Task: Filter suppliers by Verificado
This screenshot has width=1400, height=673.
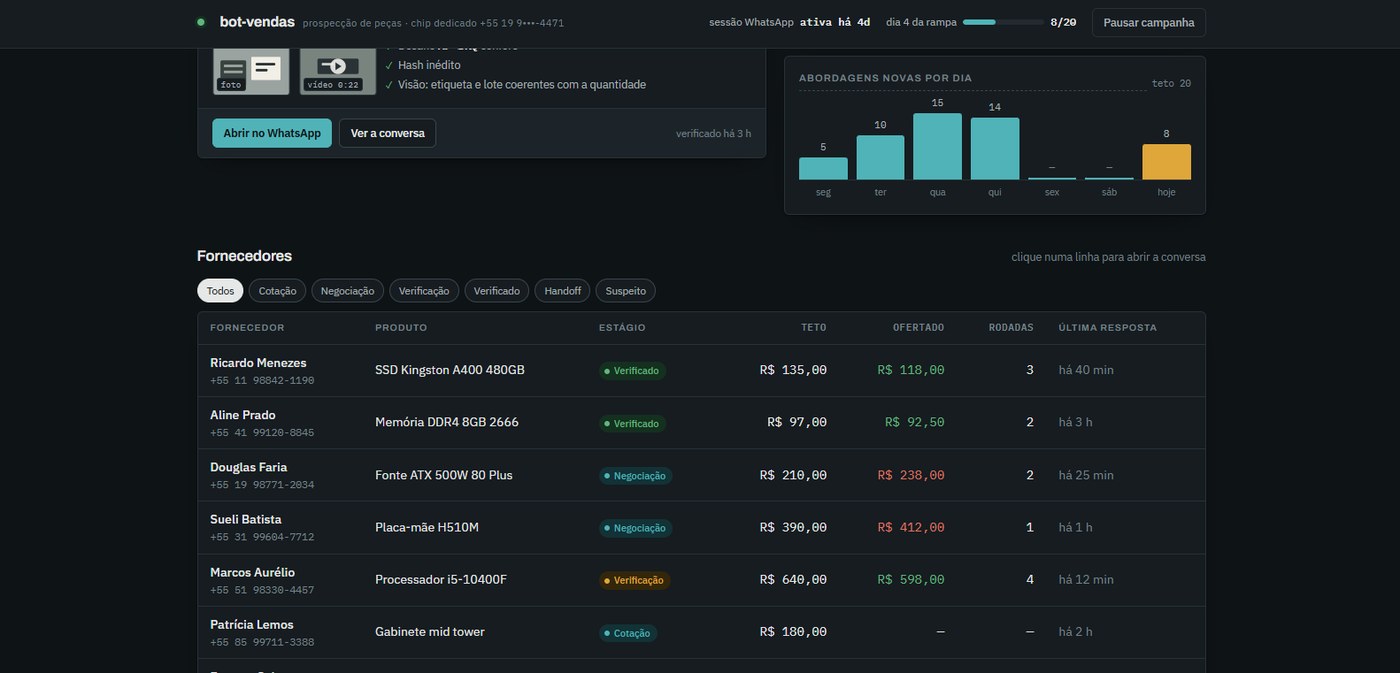Action: pos(497,291)
